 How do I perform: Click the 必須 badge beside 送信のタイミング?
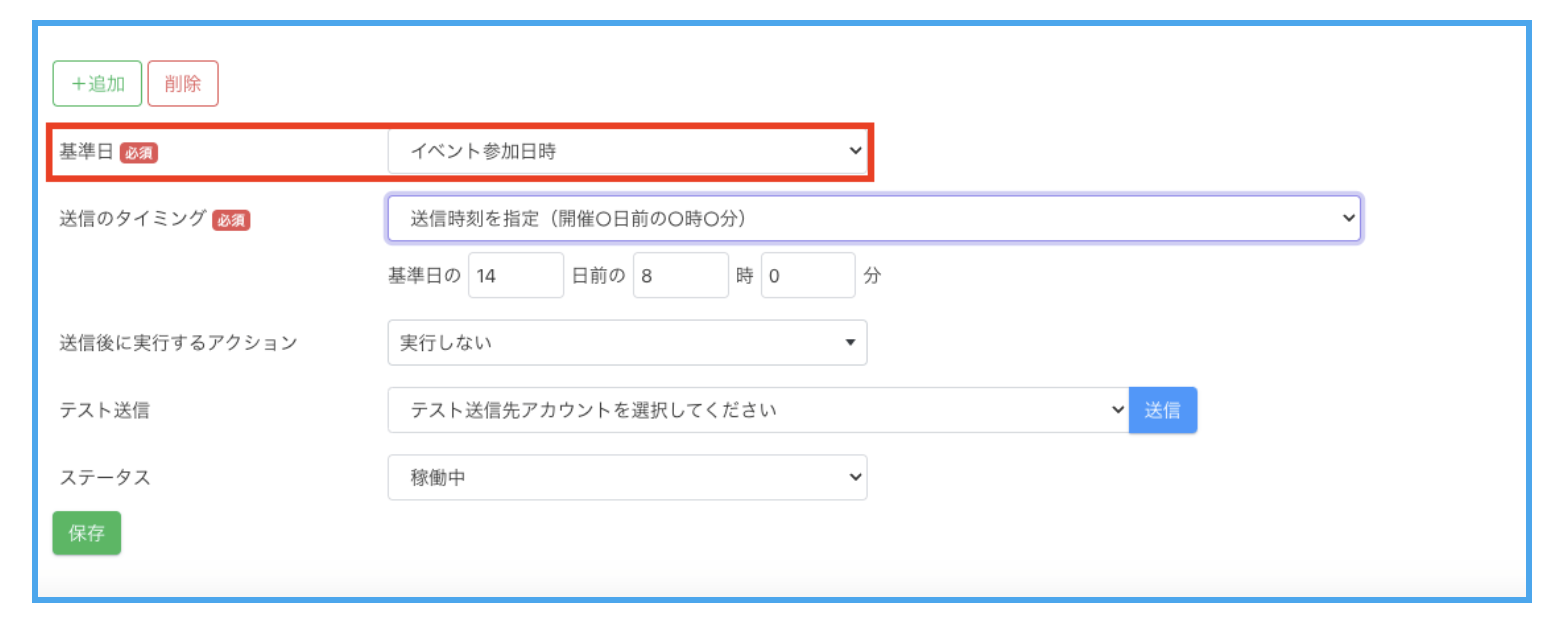click(x=231, y=220)
